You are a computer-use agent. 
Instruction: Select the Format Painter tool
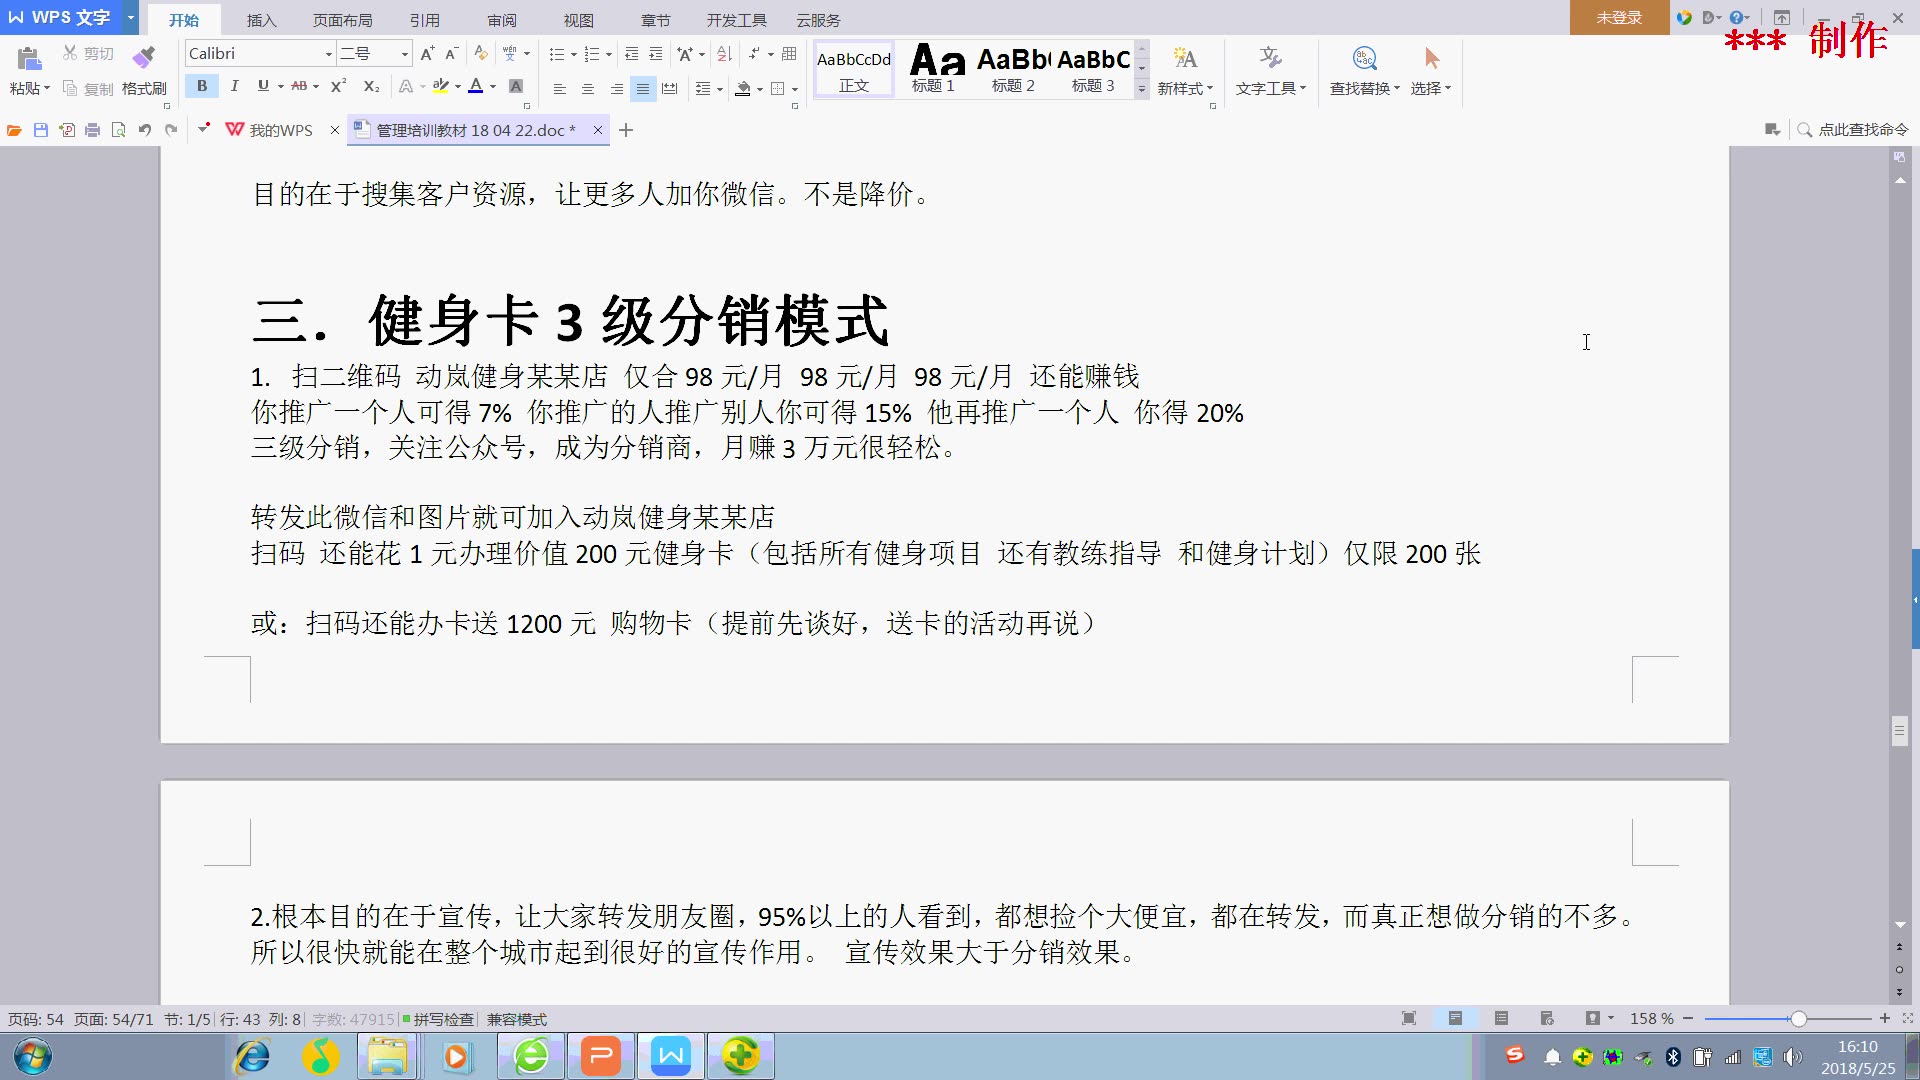point(144,70)
